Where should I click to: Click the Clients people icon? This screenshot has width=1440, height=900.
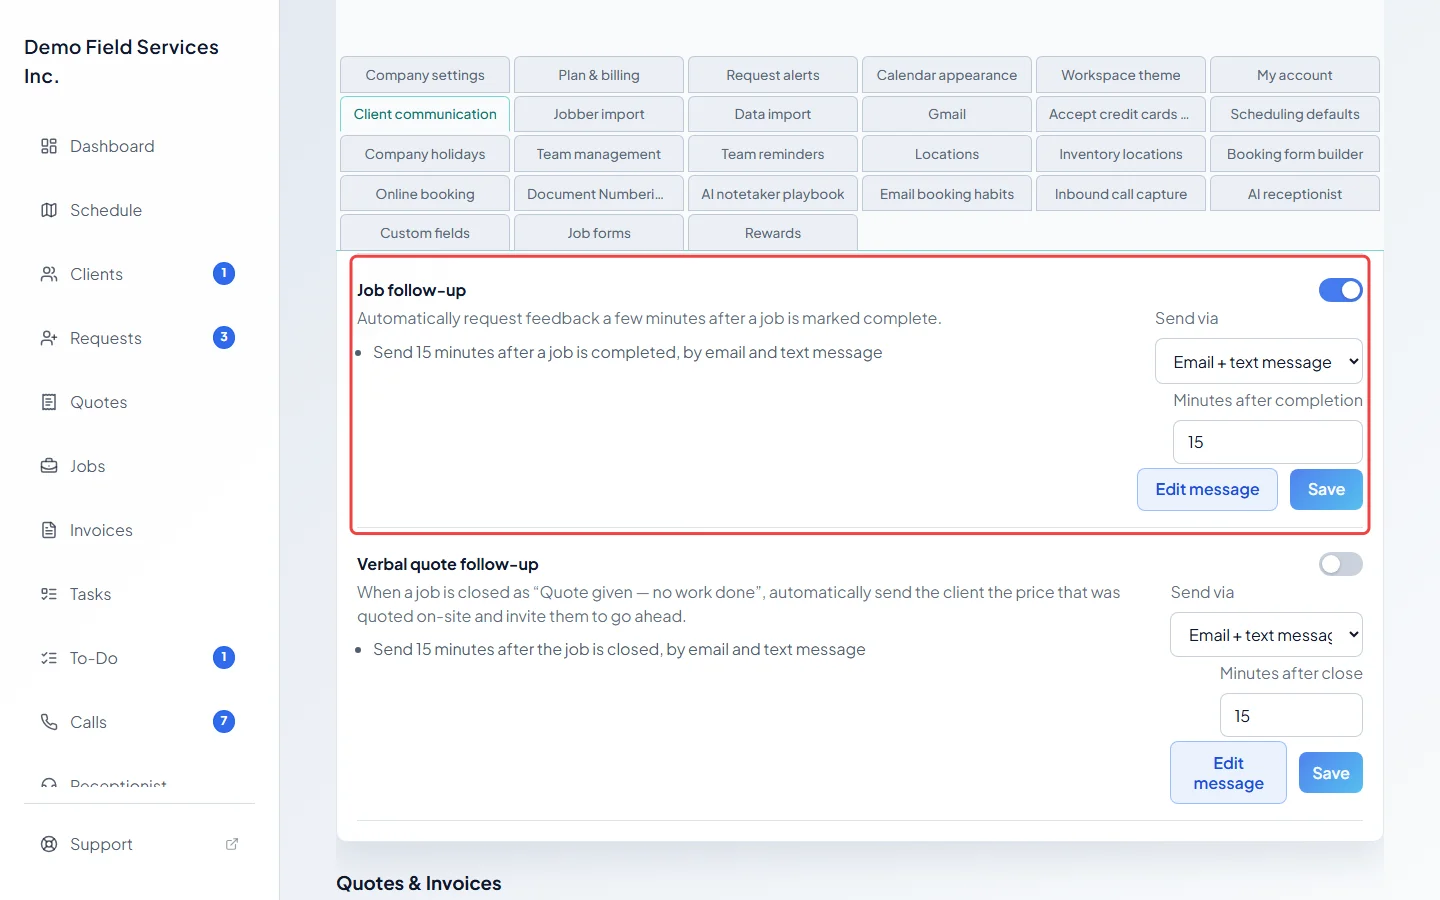(49, 274)
